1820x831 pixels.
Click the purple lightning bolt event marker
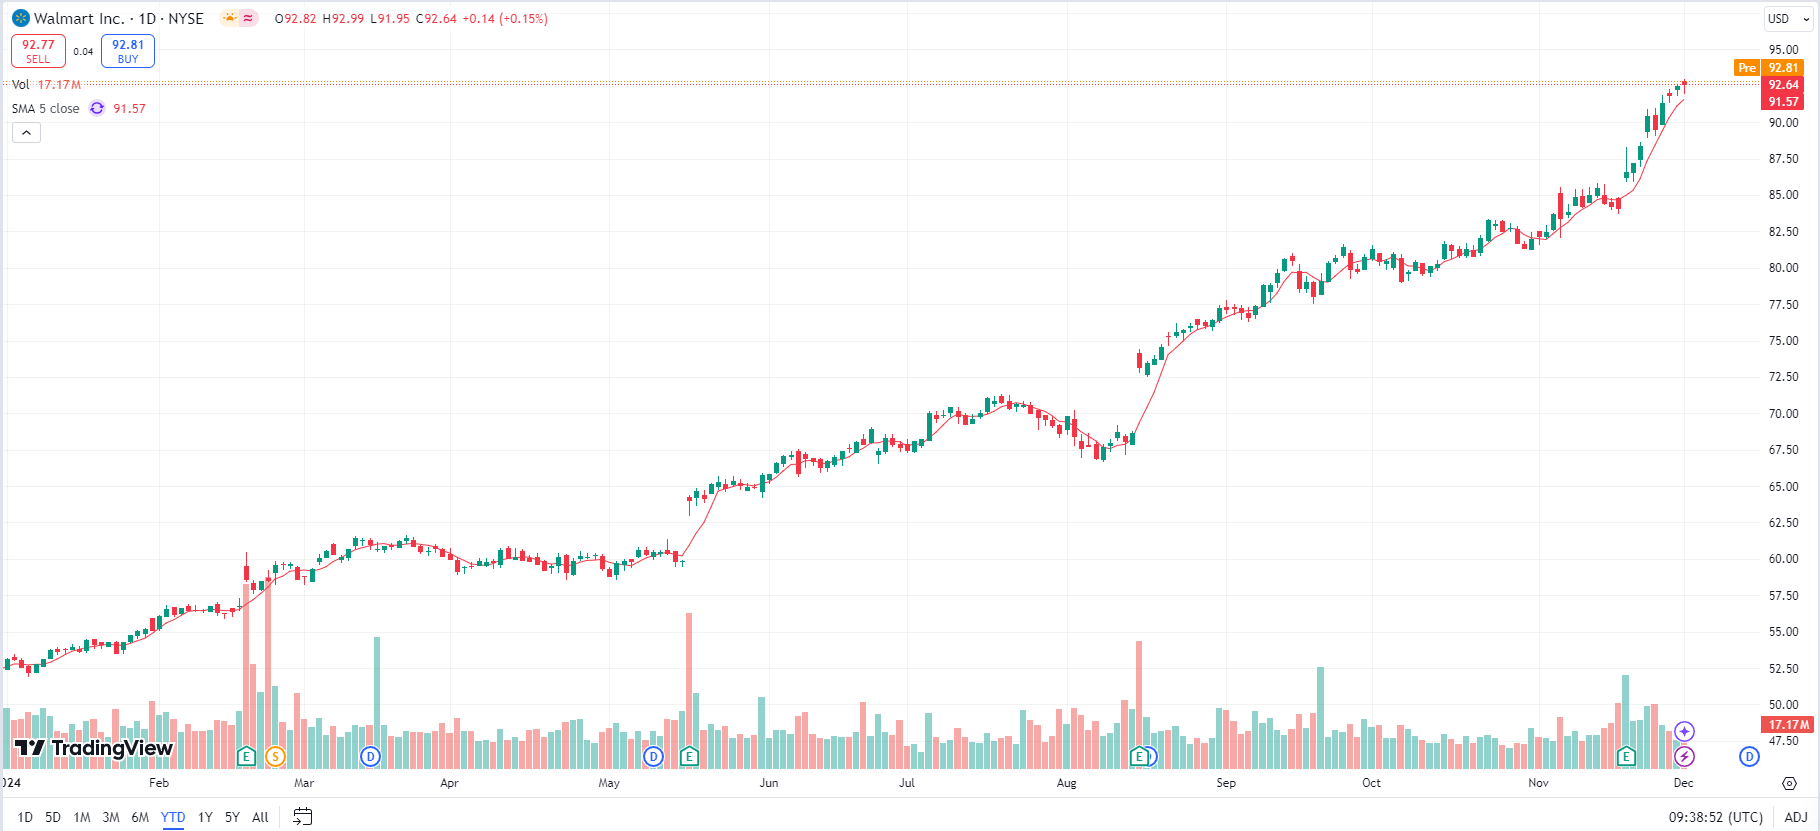point(1684,756)
